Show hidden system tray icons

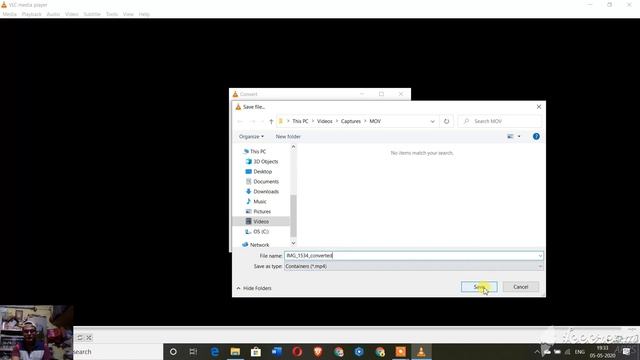pyautogui.click(x=537, y=352)
